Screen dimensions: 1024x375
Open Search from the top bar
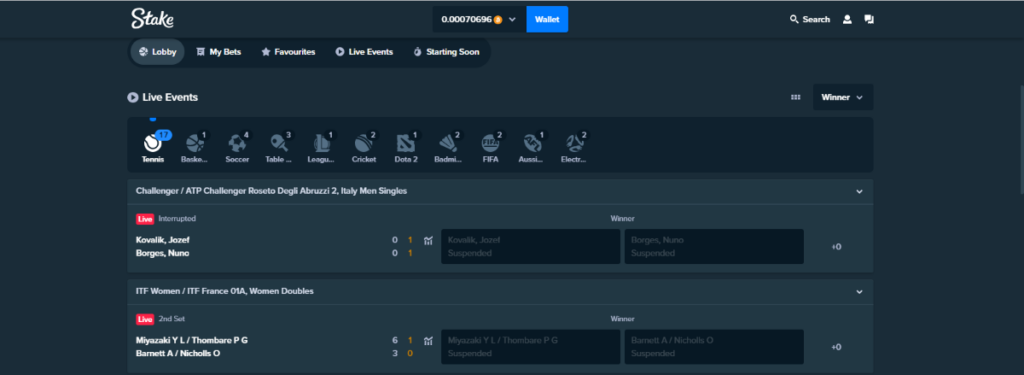(x=810, y=20)
